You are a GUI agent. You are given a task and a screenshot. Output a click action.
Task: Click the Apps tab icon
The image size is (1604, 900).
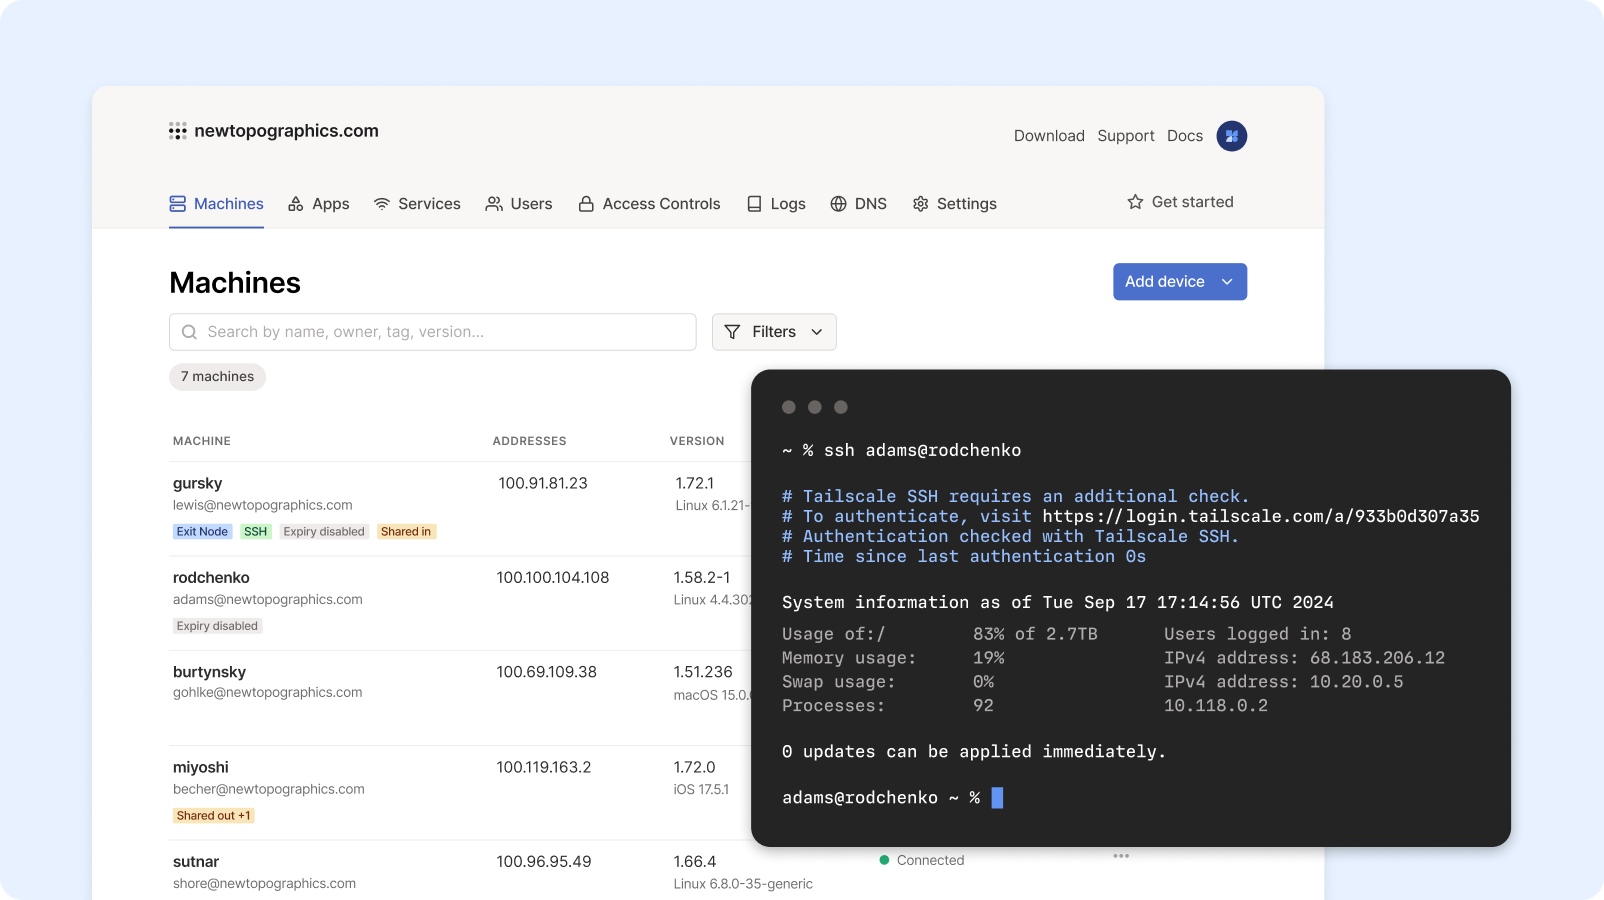(x=296, y=204)
